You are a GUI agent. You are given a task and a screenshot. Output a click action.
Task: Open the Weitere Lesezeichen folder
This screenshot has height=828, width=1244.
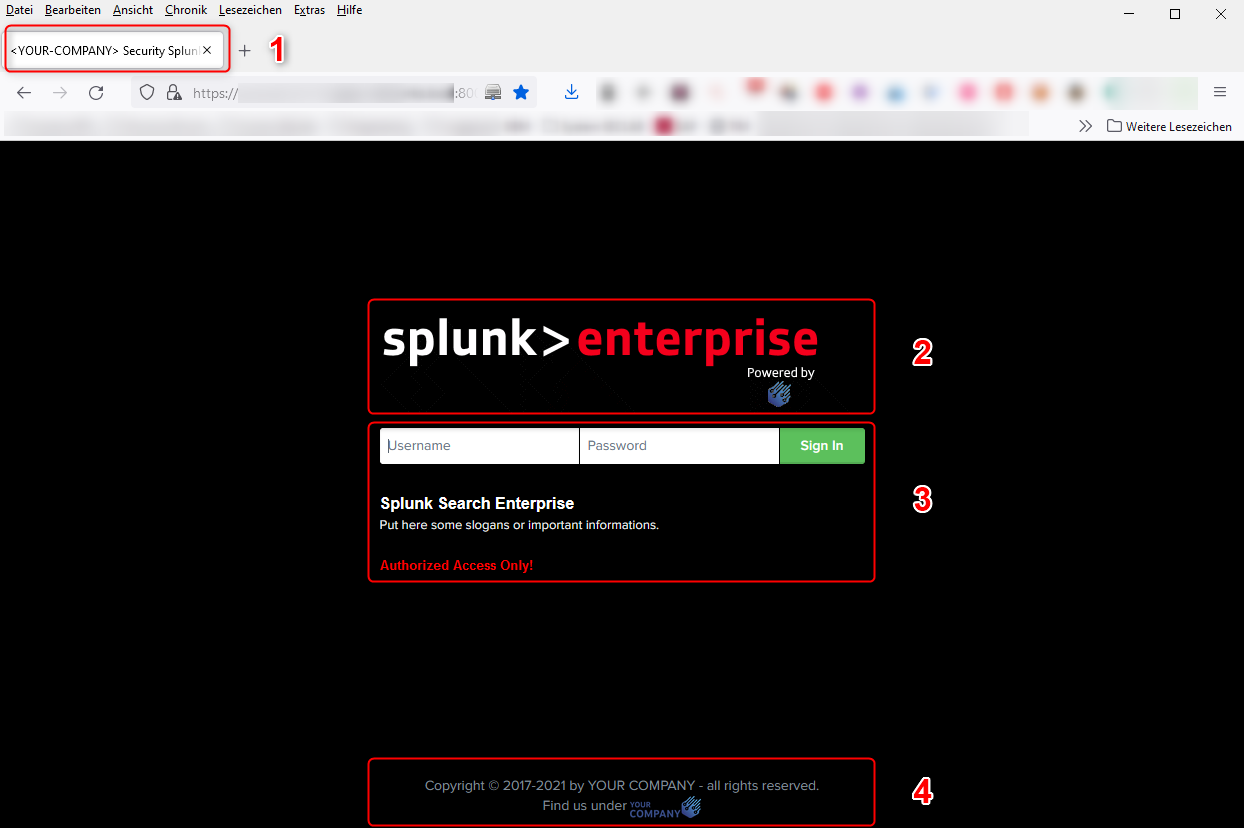pos(1169,127)
